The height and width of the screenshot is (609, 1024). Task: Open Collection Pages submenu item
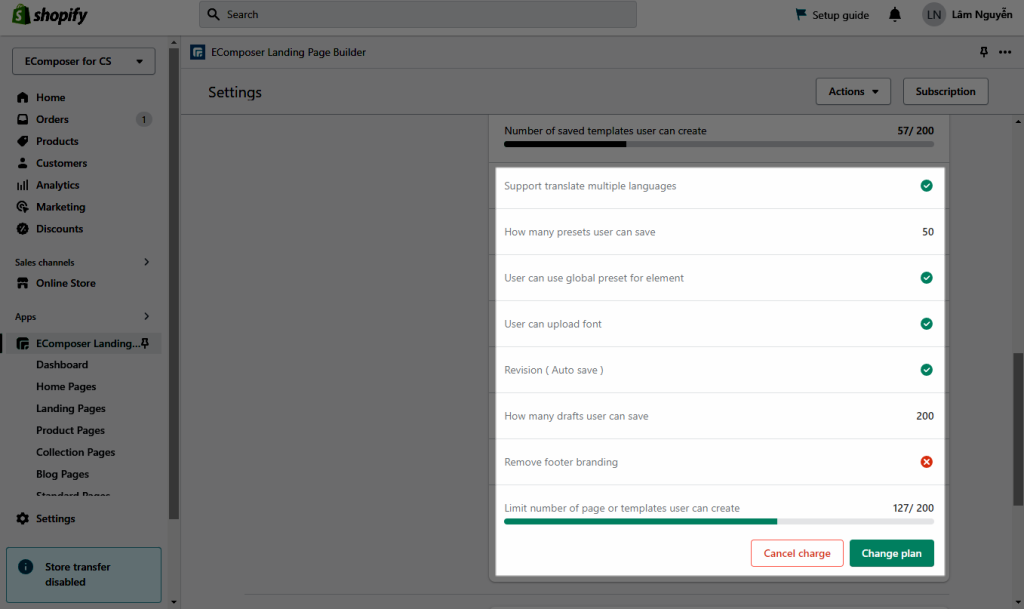75,452
